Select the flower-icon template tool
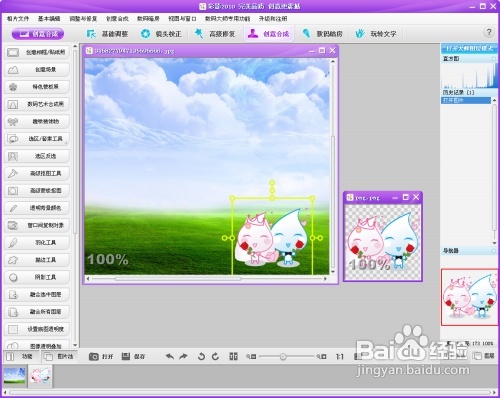 pyautogui.click(x=37, y=87)
